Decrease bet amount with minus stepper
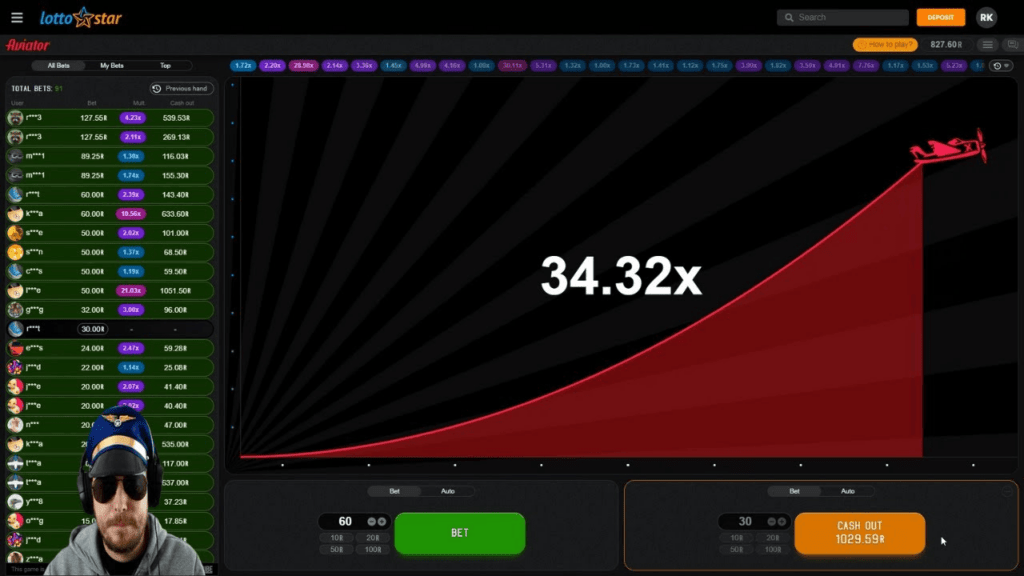1024x576 pixels. point(371,521)
